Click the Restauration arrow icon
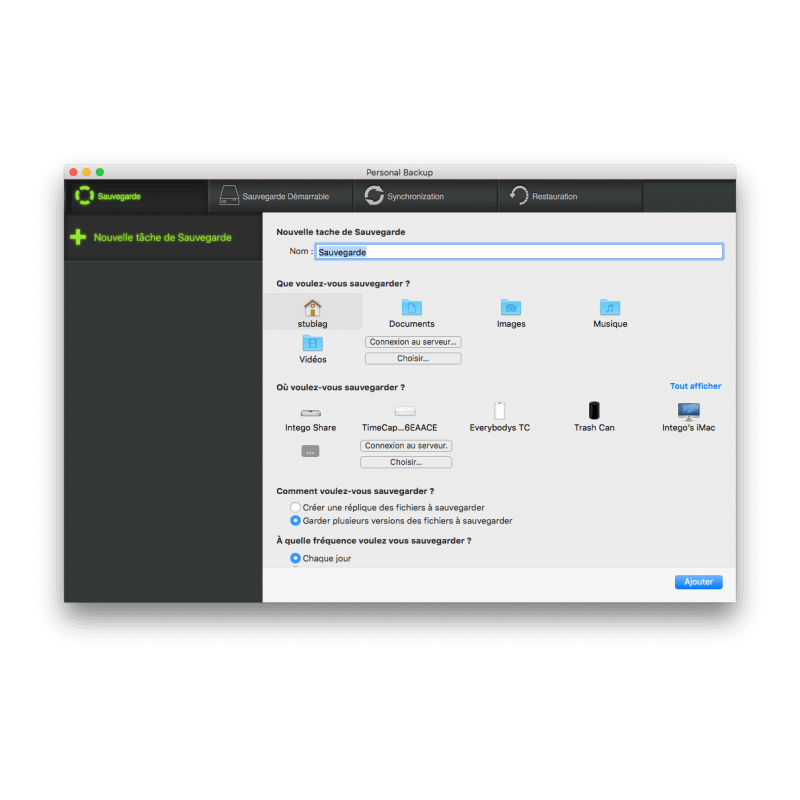The image size is (800, 800). 519,195
